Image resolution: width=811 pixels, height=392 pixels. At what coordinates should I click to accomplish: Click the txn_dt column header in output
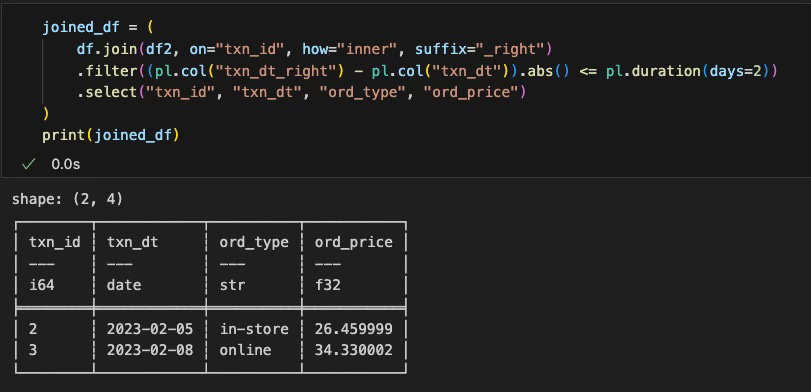coord(132,242)
